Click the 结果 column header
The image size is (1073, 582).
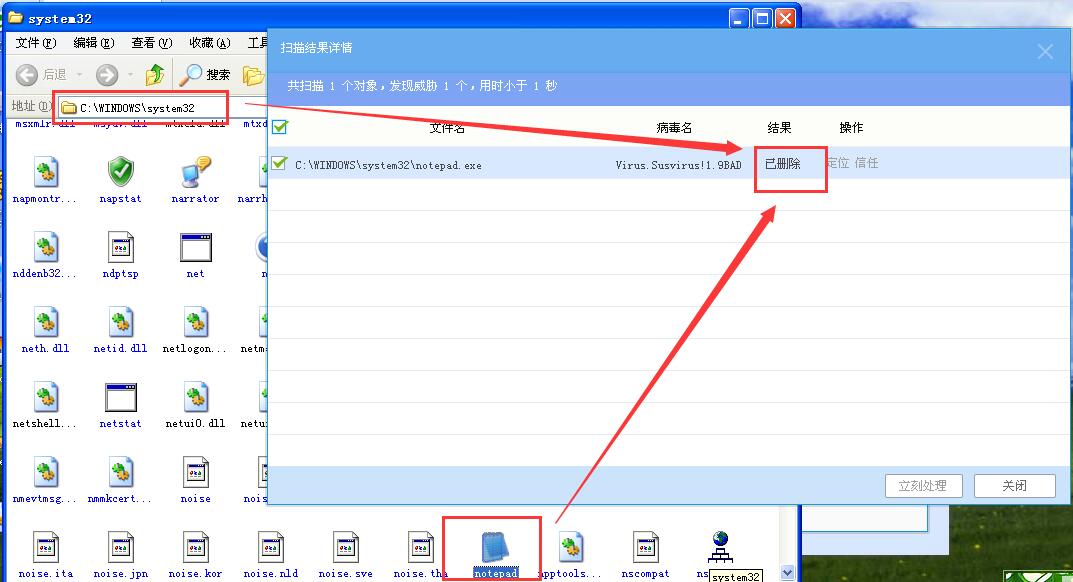779,127
